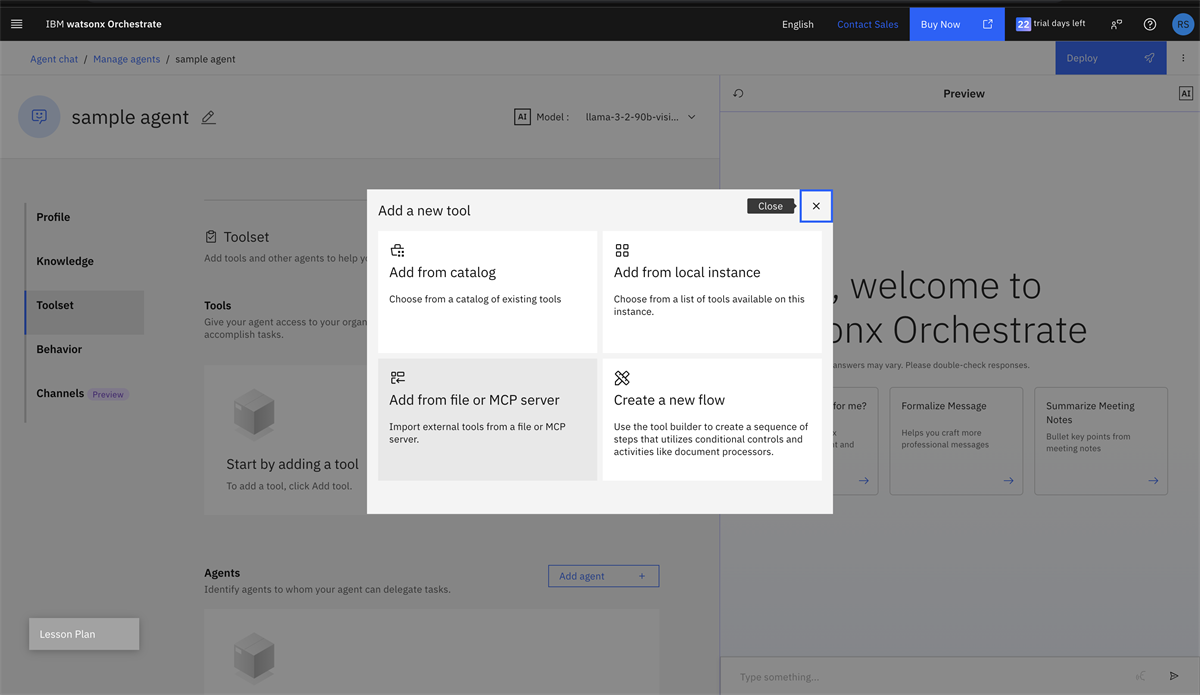Click the Preview panel heading text

coord(964,93)
